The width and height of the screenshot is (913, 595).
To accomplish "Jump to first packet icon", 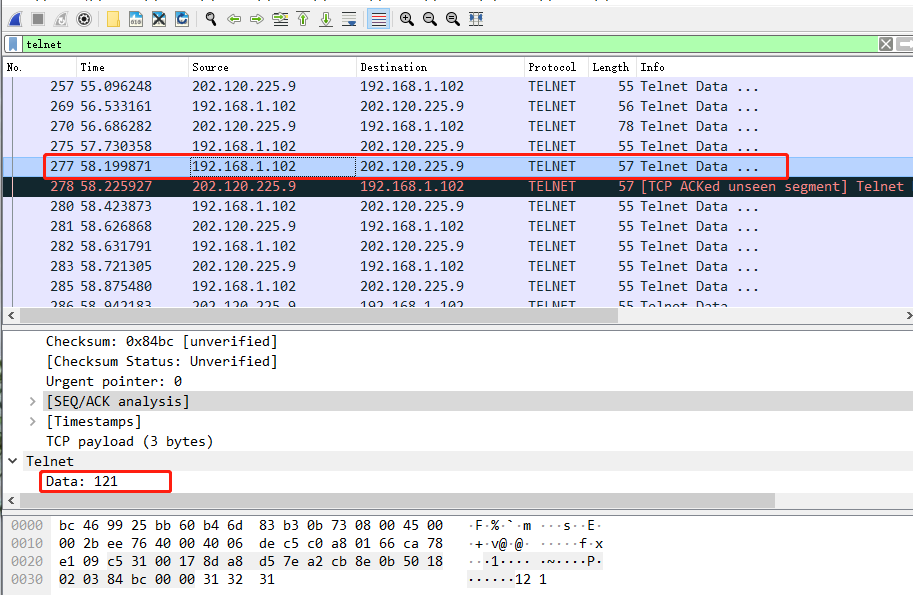I will coord(303,19).
